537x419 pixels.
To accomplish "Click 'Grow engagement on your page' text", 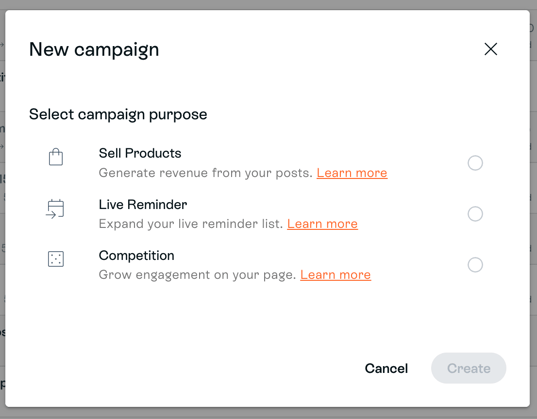I will point(197,275).
